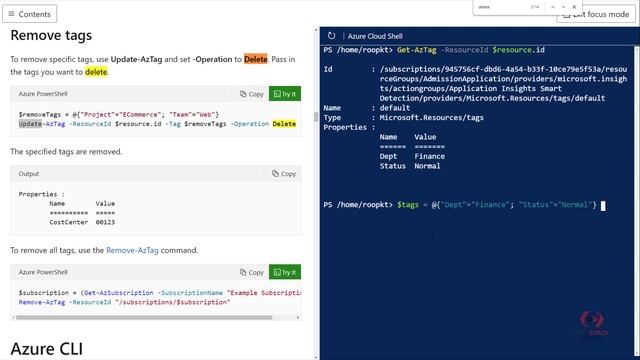
Task: Click the Cloud Shell vertical scrollbar
Action: (637, 202)
